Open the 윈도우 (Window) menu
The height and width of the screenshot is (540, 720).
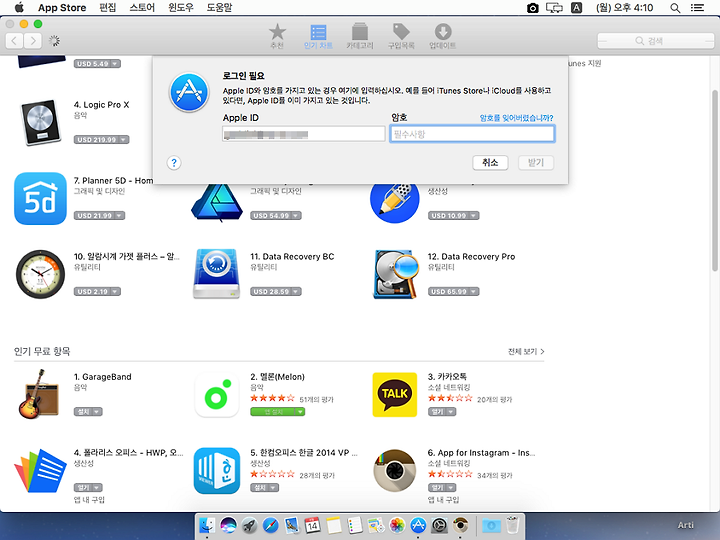click(x=181, y=8)
